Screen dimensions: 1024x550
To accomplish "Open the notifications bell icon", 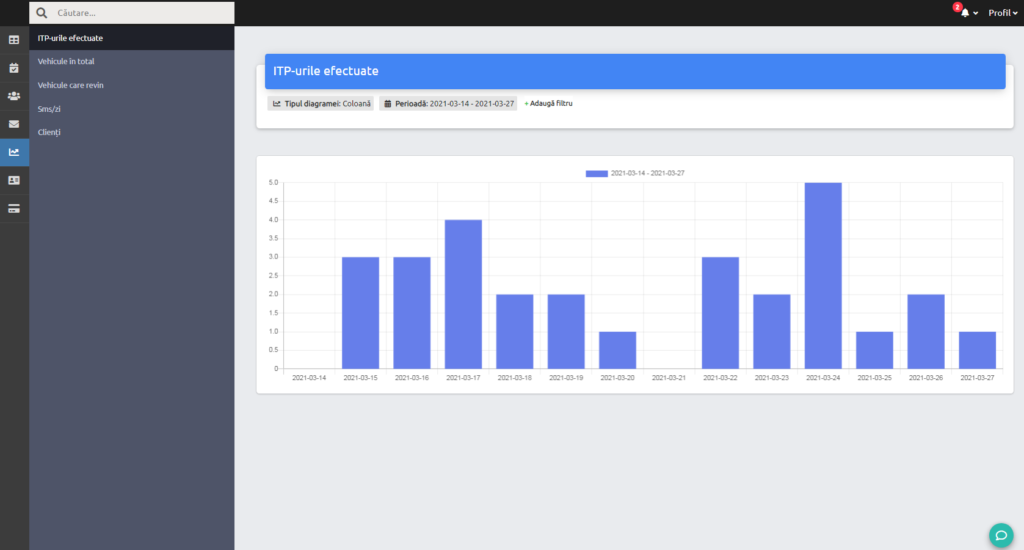I will [965, 13].
